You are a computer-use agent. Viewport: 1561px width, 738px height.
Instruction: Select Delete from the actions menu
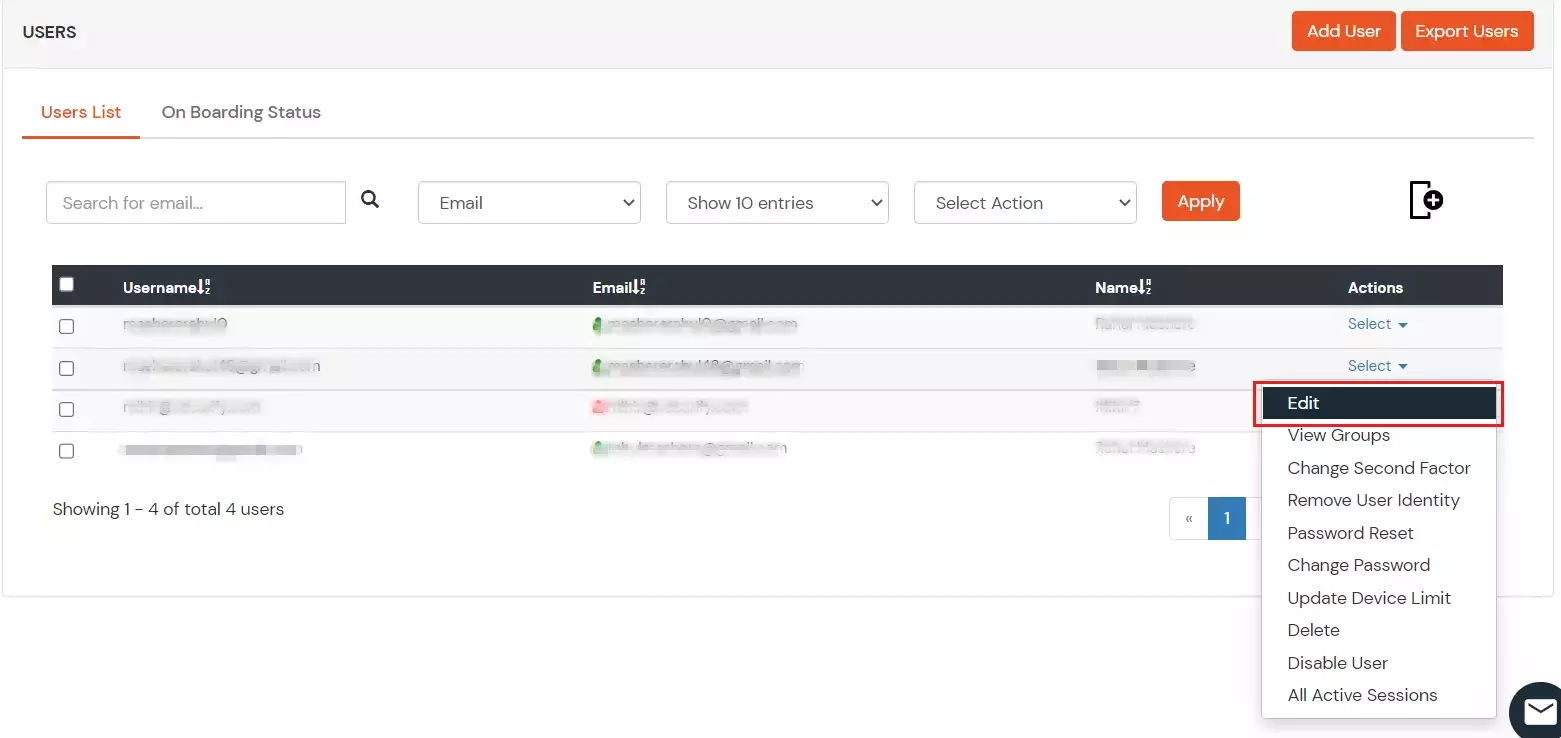coord(1313,630)
